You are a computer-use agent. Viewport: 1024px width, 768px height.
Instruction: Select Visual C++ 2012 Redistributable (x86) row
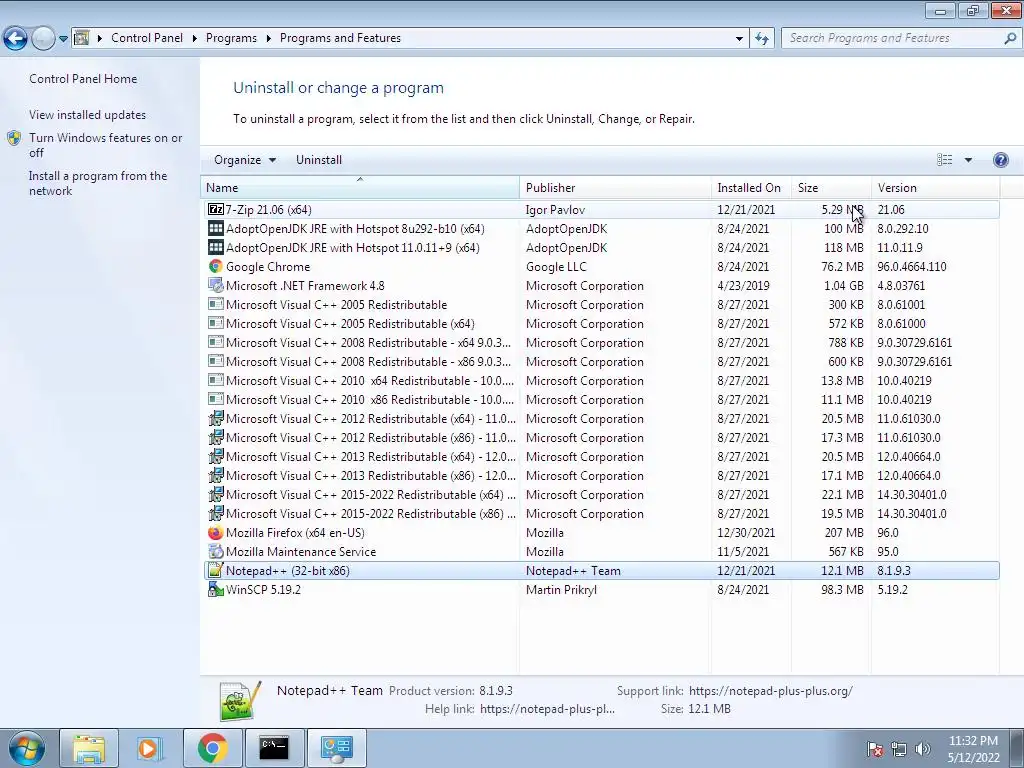point(601,438)
